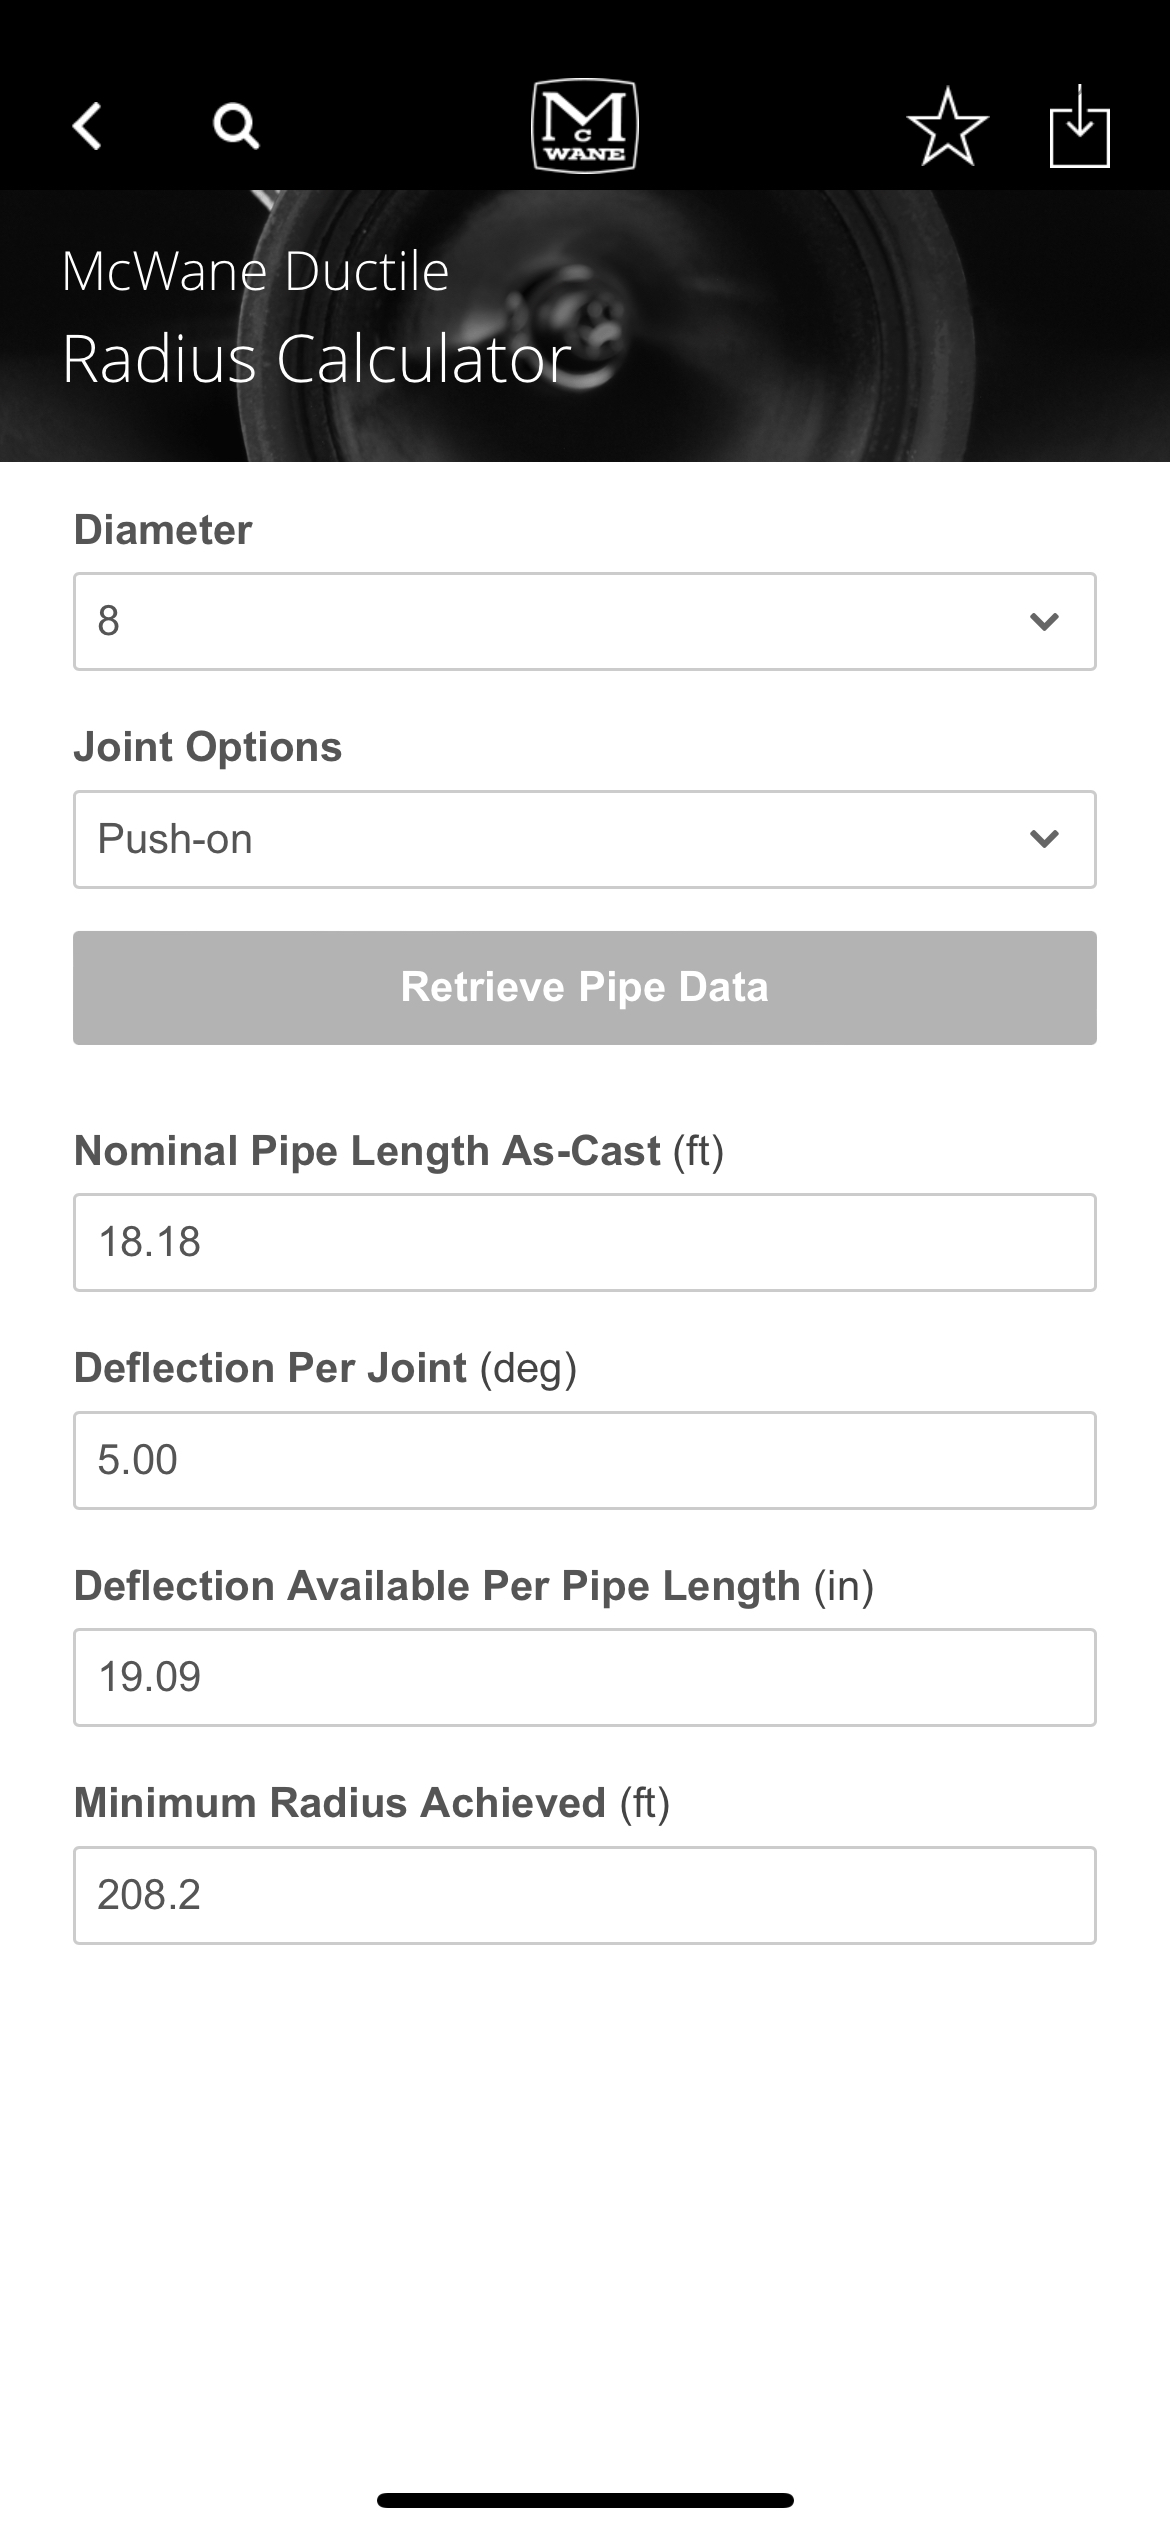Open the Diameter select showing 8
Viewport: 1170px width, 2532px height.
(585, 621)
